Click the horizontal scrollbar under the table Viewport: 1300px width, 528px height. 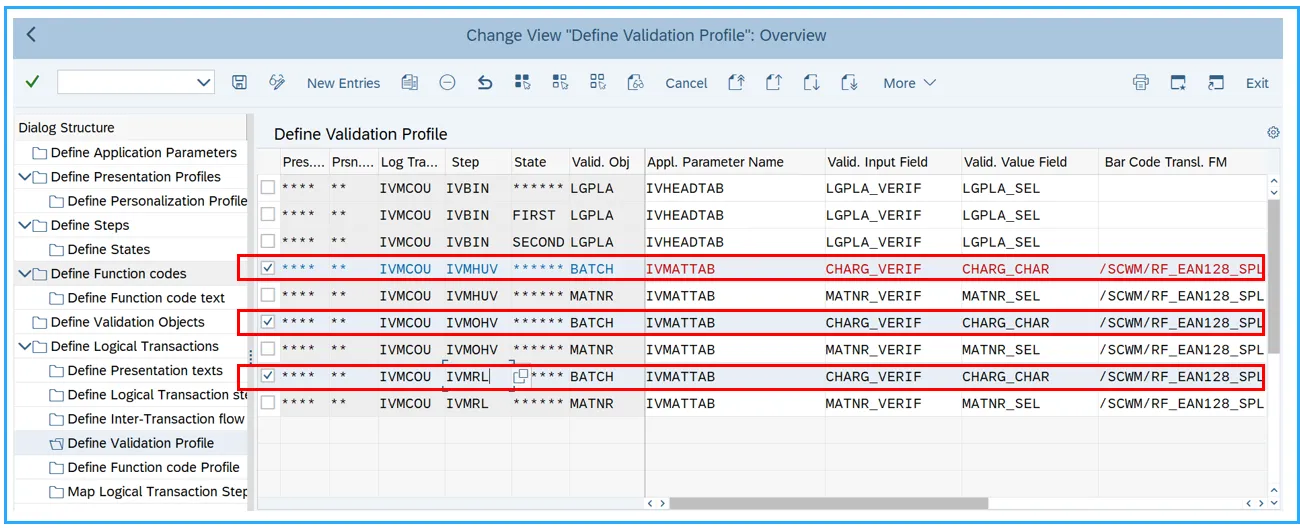(x=828, y=504)
